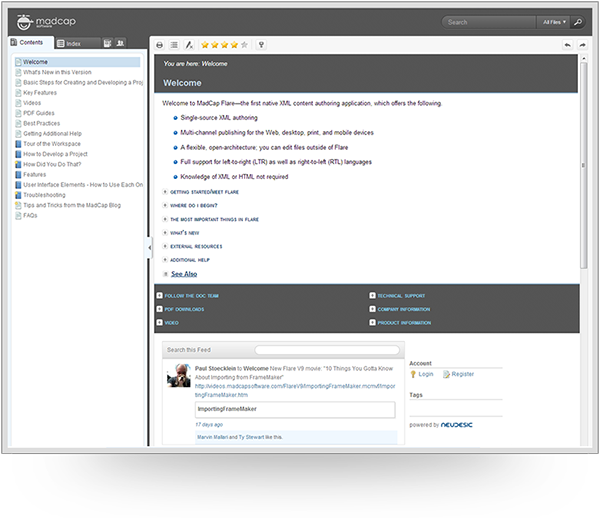Screen dimensions: 600x520
Task: Click the Print topic icon
Action: 160,45
